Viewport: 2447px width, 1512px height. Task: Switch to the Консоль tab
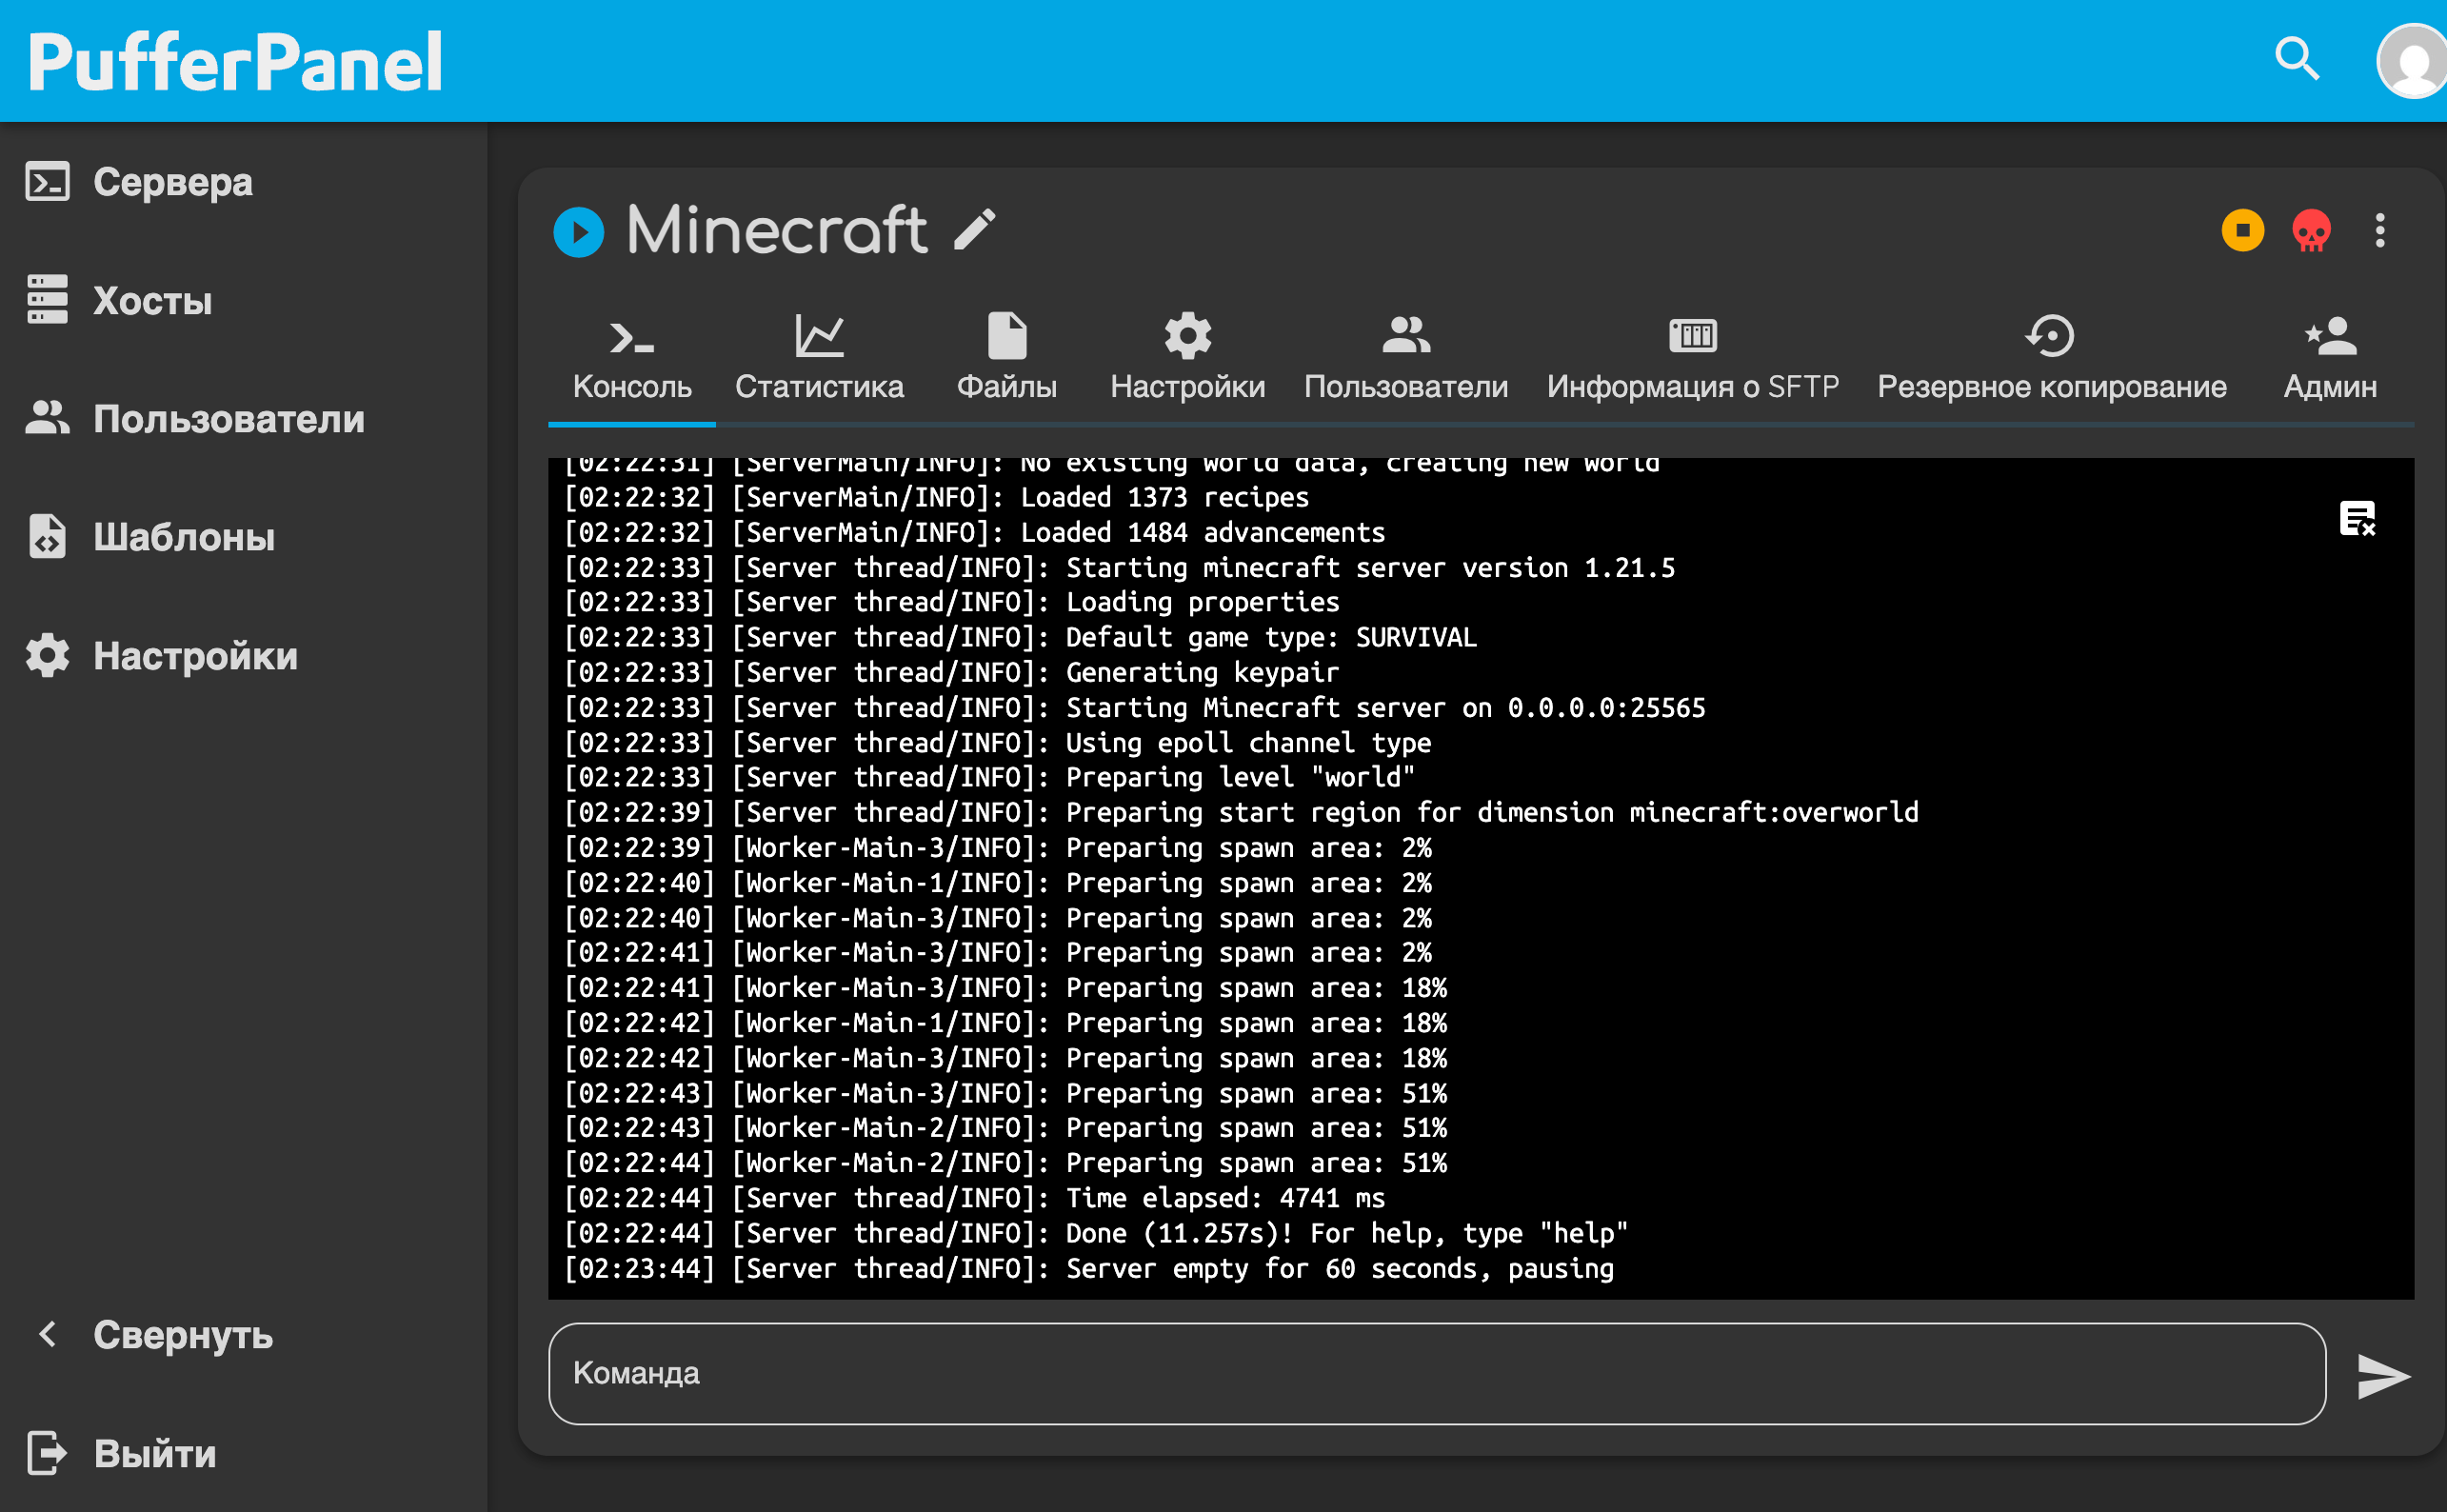pyautogui.click(x=632, y=360)
